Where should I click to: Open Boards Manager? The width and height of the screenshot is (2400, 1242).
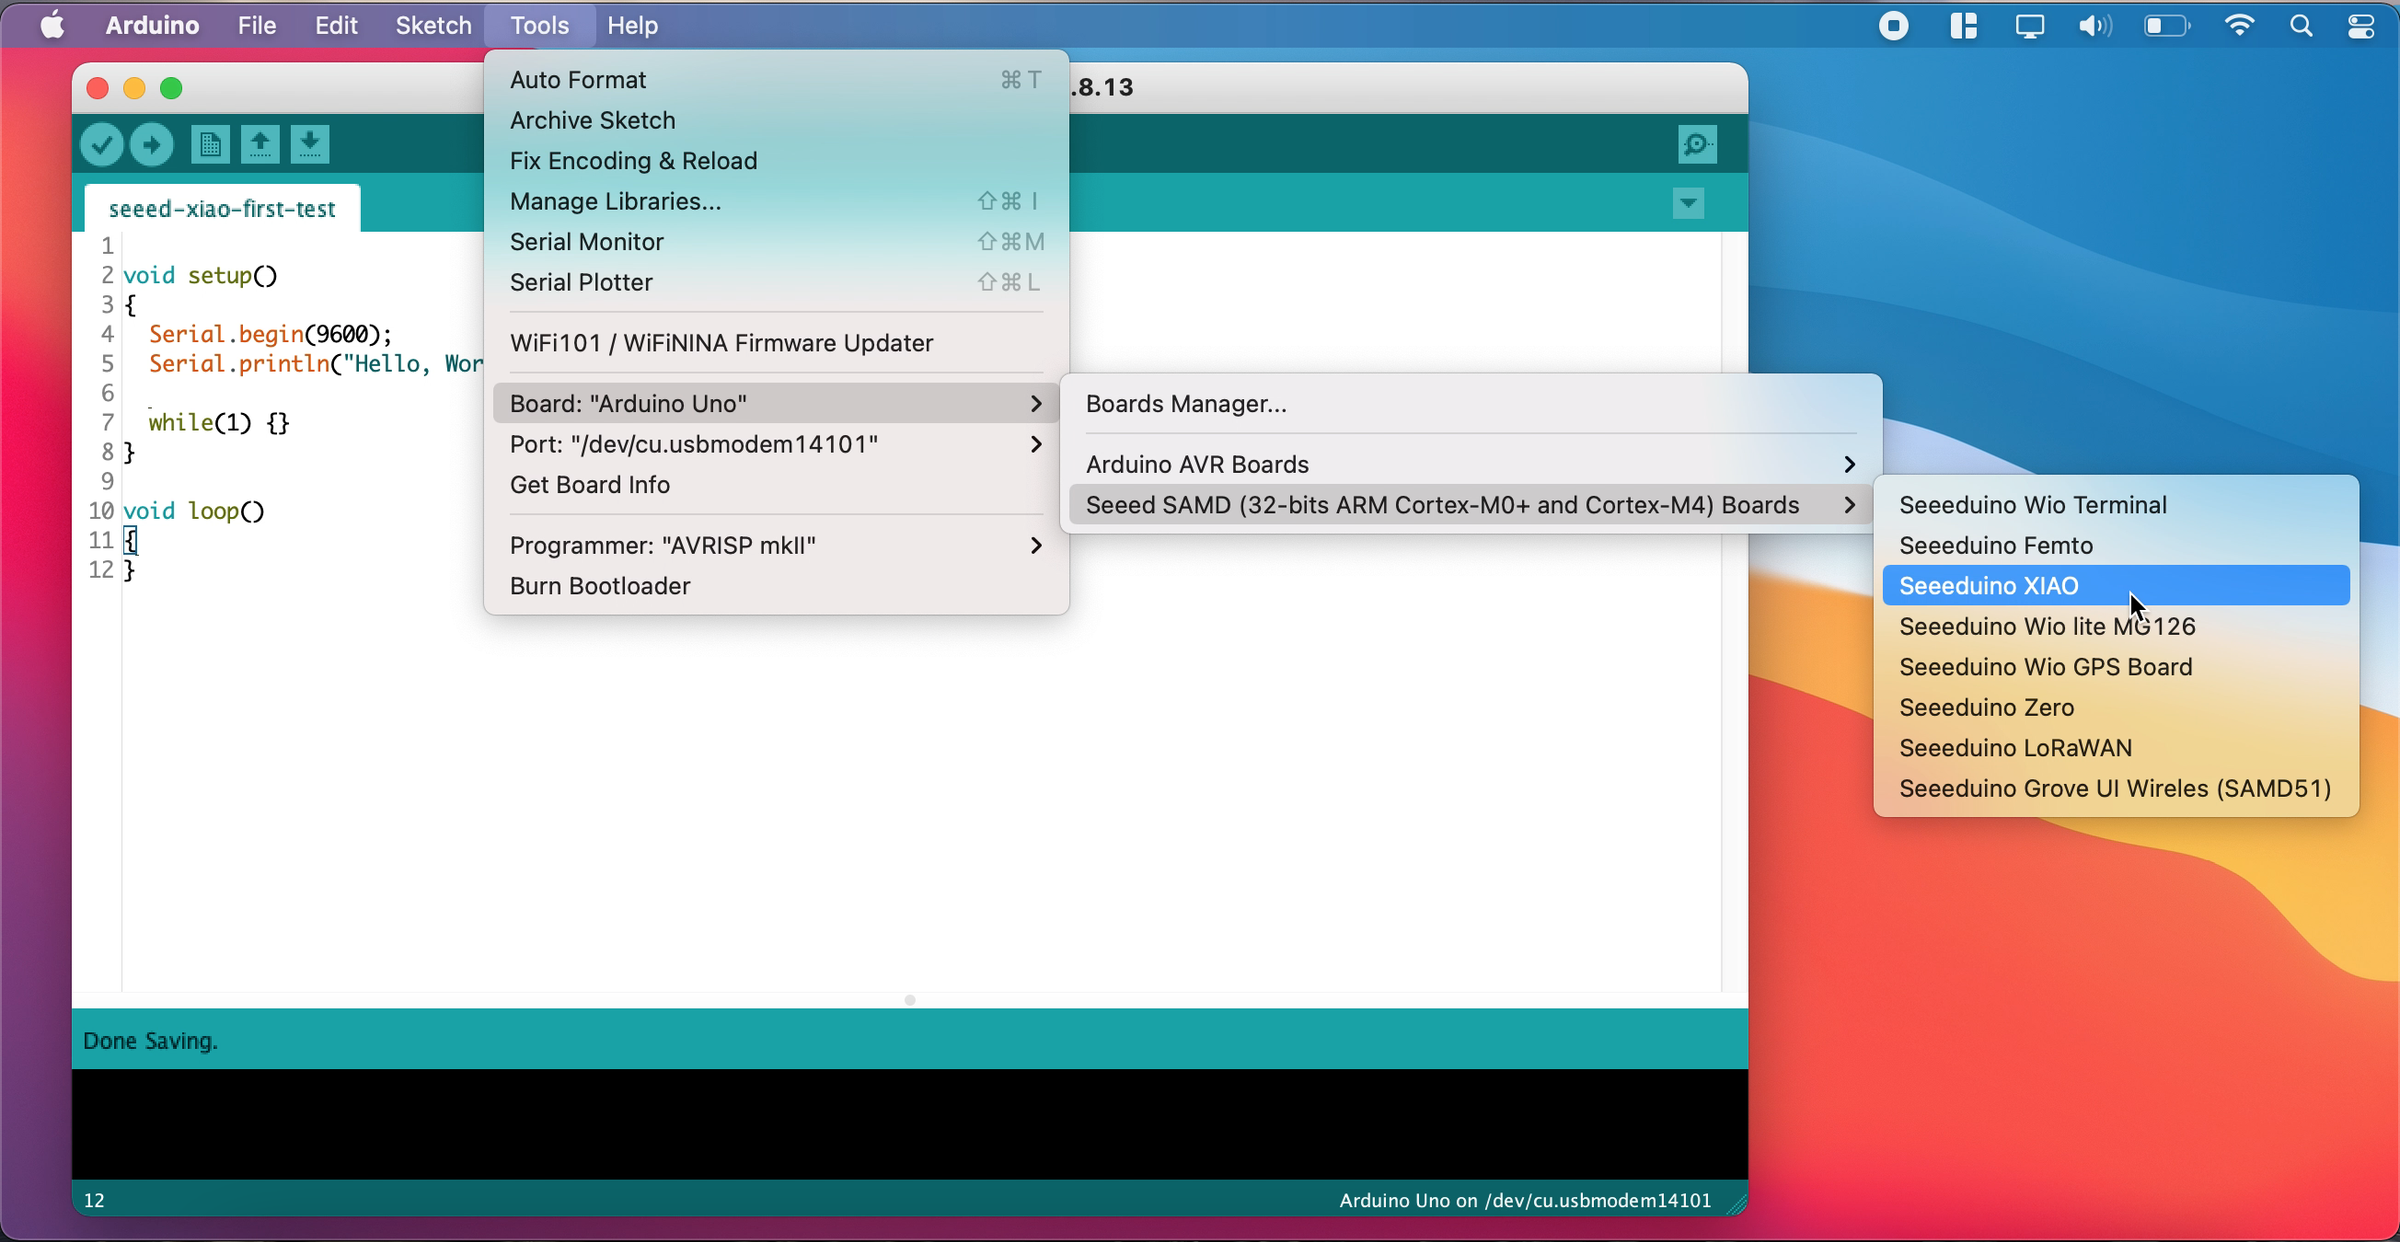pyautogui.click(x=1185, y=403)
